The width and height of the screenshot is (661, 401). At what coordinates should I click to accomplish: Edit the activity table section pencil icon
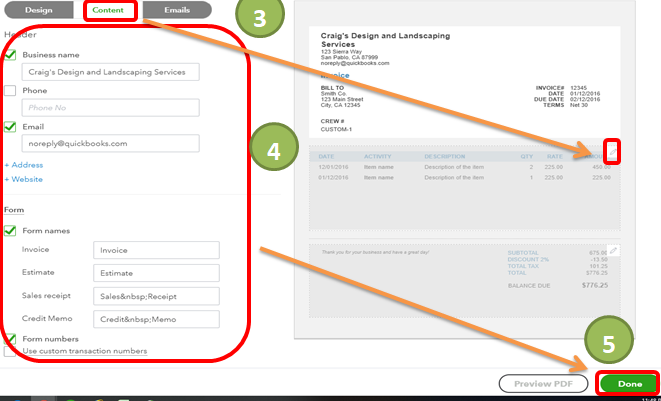(x=613, y=152)
